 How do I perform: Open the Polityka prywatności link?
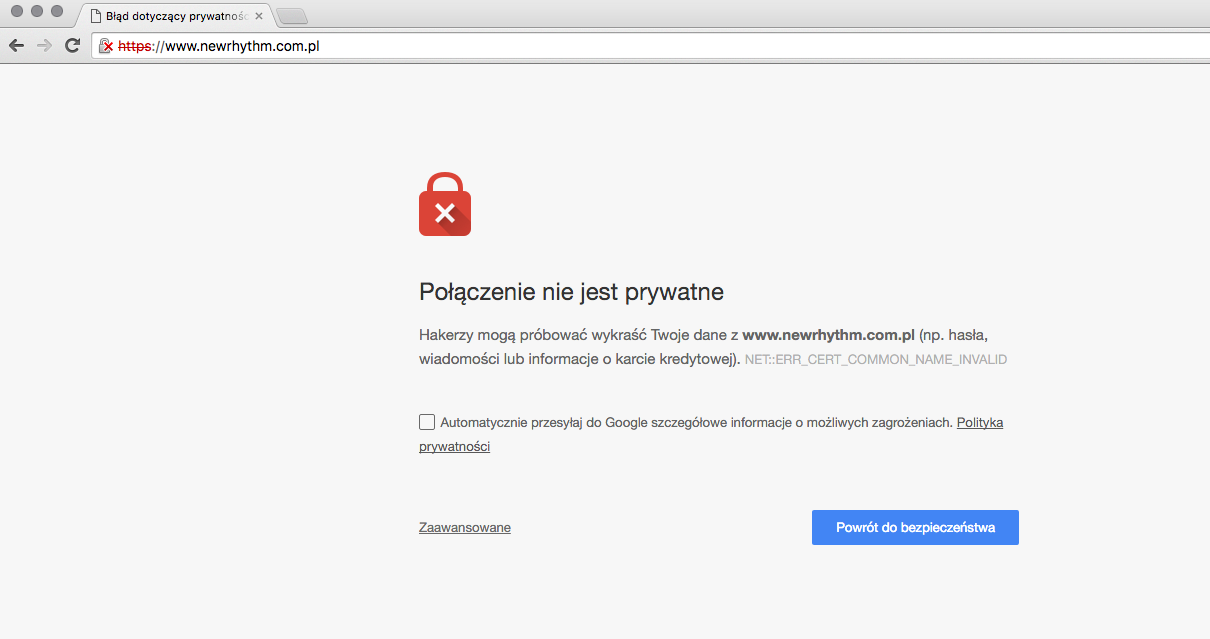coord(979,423)
